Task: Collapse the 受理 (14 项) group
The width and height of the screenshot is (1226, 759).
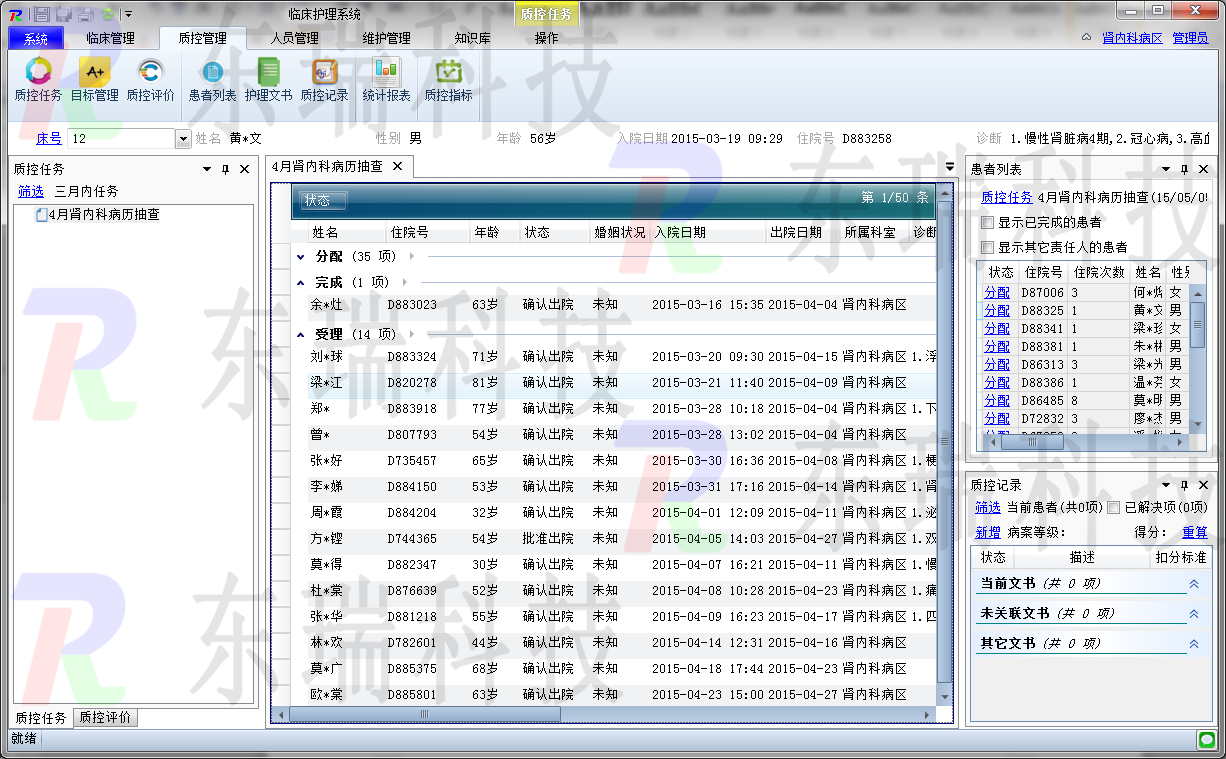Action: (x=301, y=335)
